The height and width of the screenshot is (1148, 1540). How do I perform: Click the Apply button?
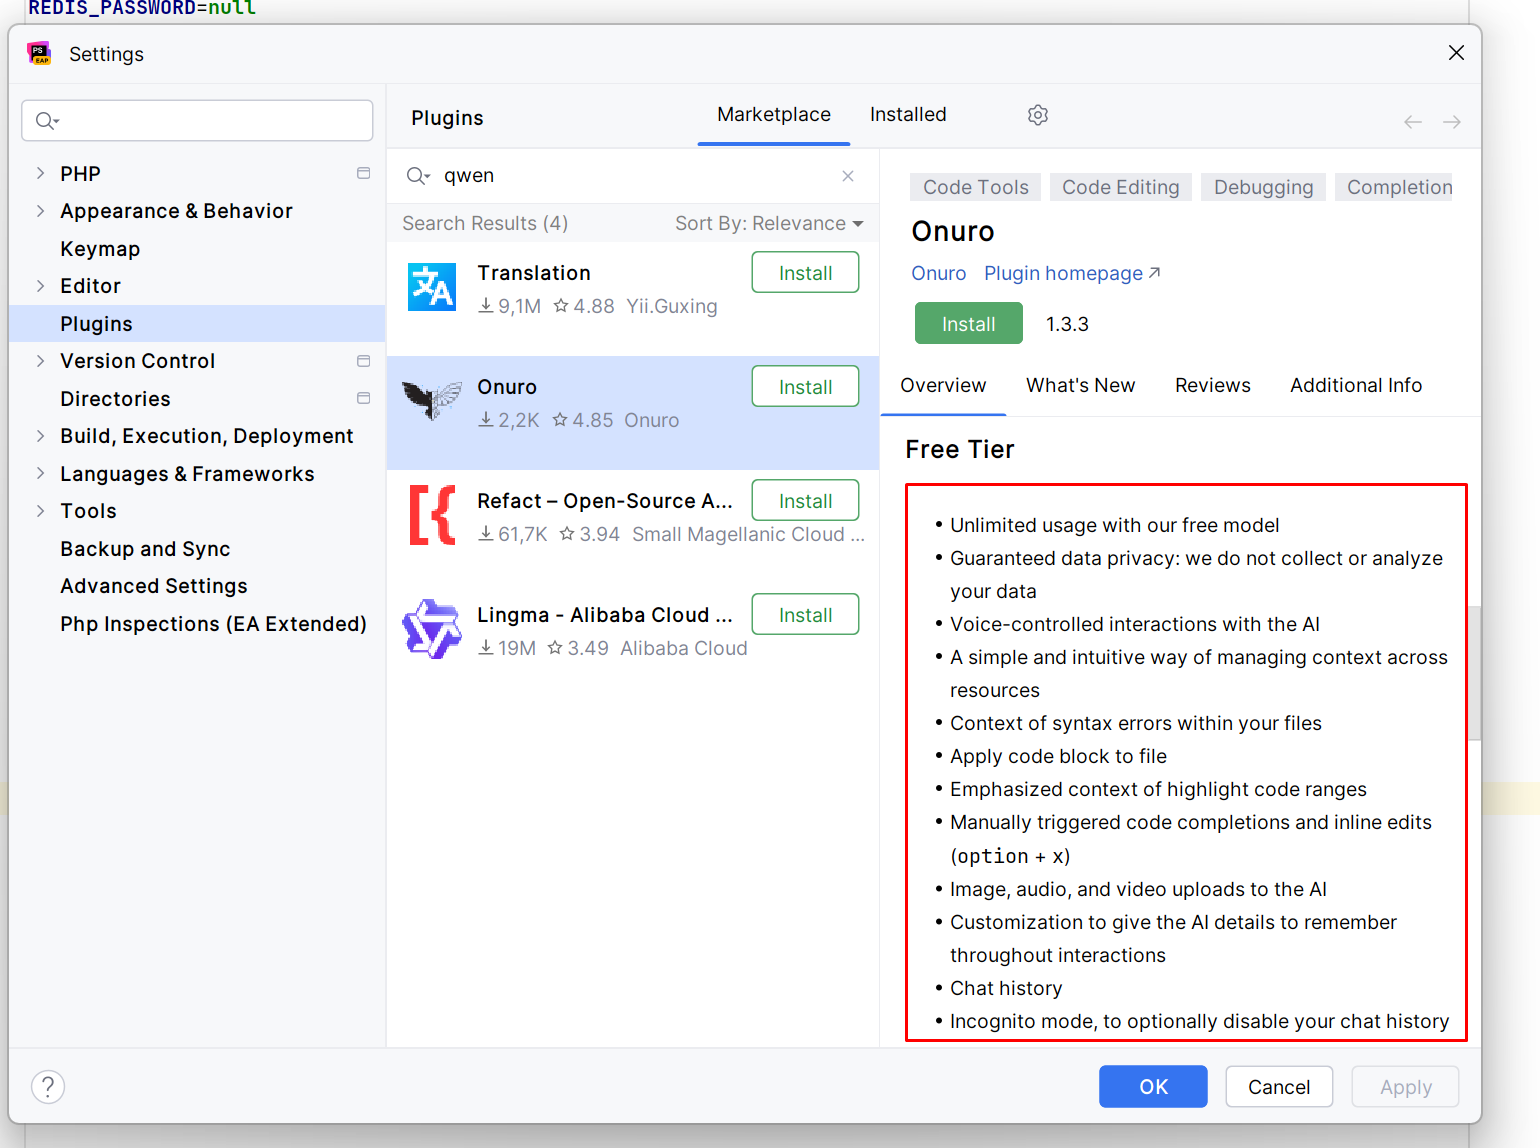1406,1087
